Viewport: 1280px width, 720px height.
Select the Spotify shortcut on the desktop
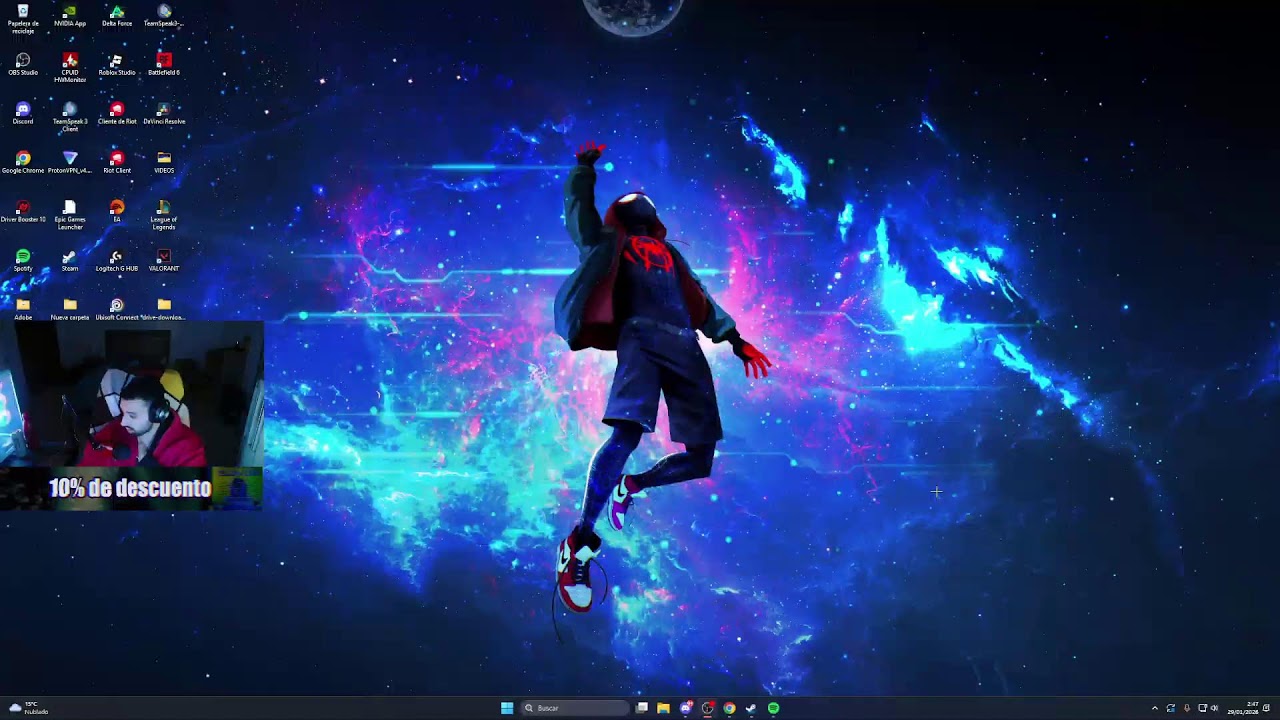23,261
